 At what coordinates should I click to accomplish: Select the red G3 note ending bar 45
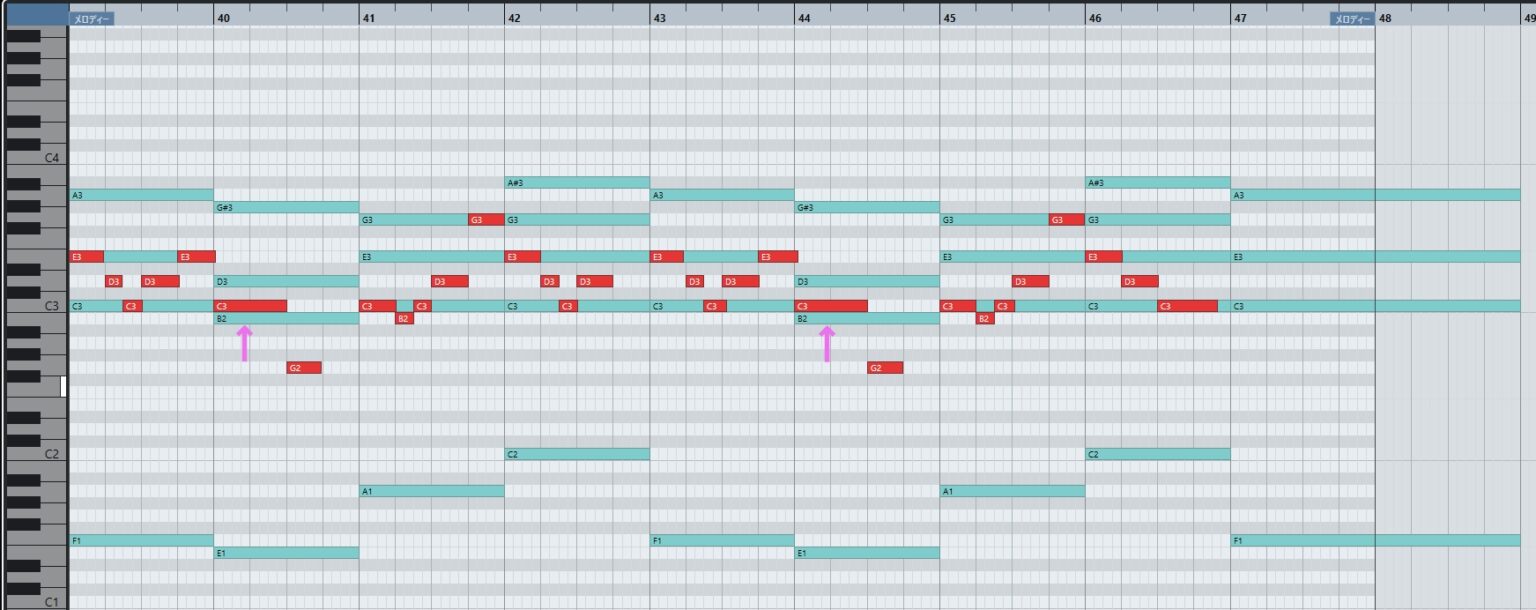click(x=1066, y=220)
